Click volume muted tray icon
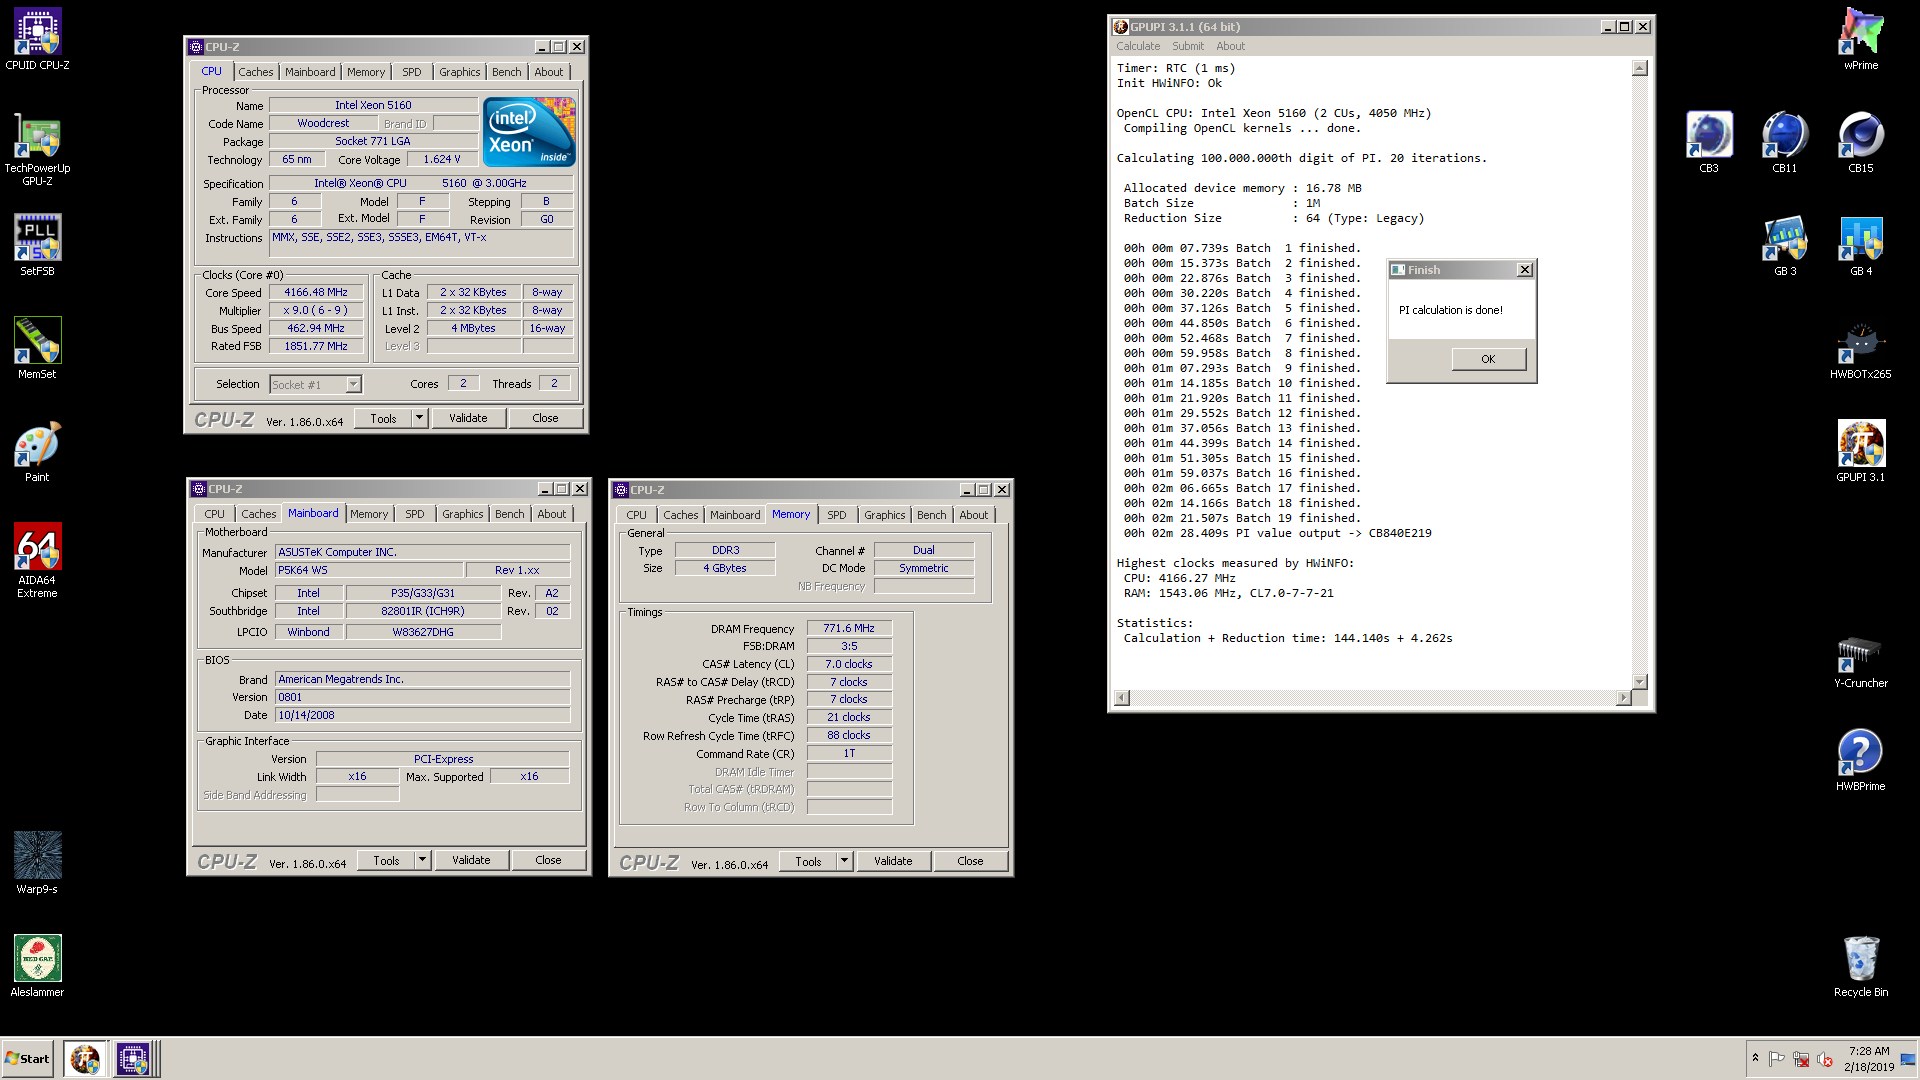Viewport: 1920px width, 1080px height. 1825,1059
